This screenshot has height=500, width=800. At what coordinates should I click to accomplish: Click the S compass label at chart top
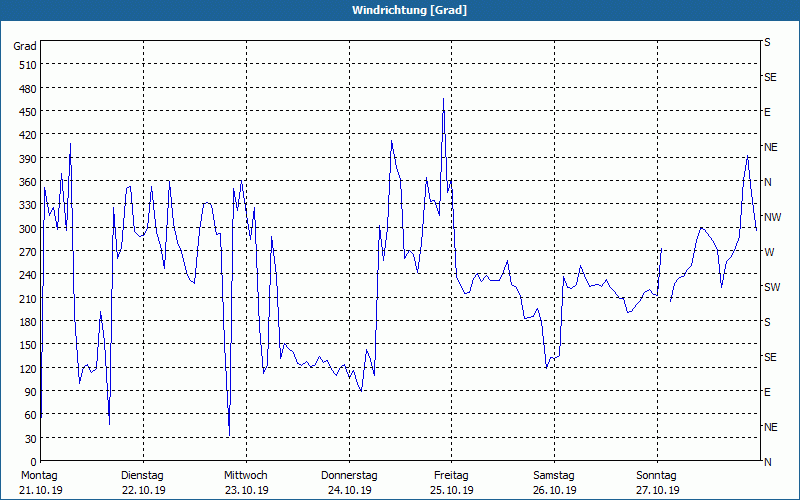(767, 42)
